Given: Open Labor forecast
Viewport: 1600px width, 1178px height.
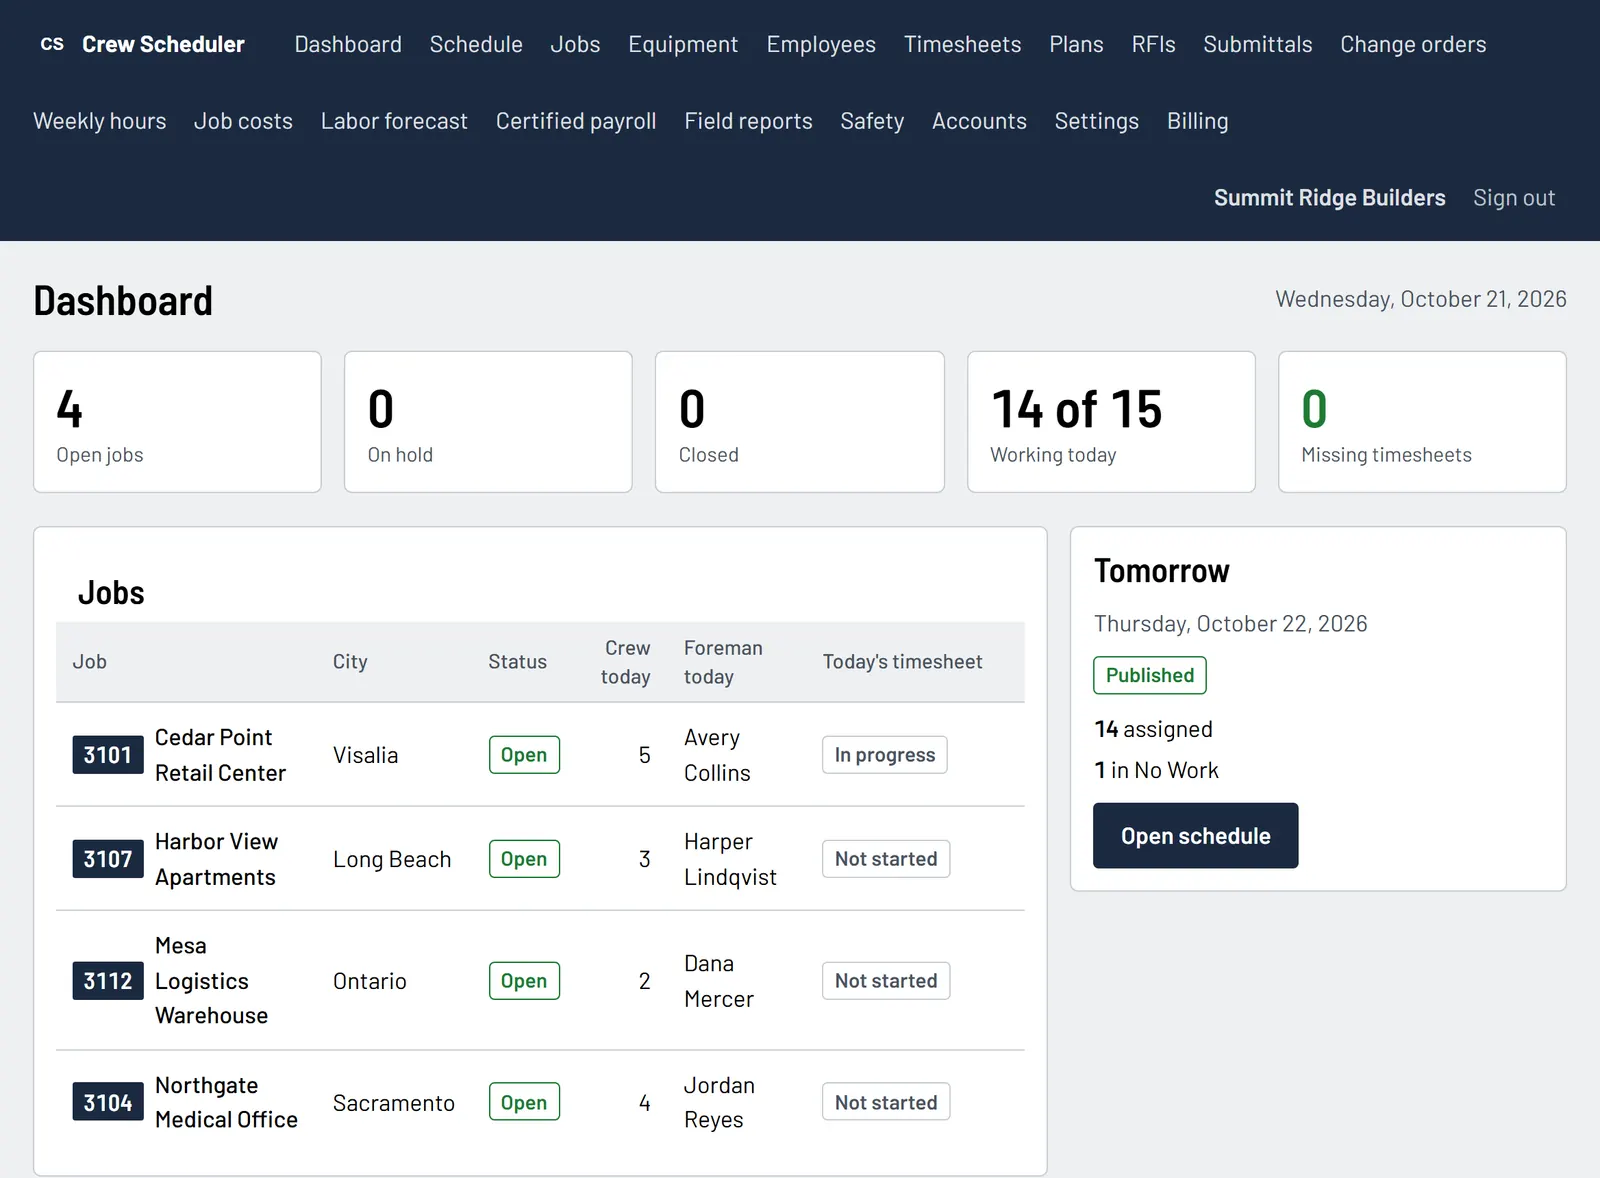Looking at the screenshot, I should tap(394, 121).
